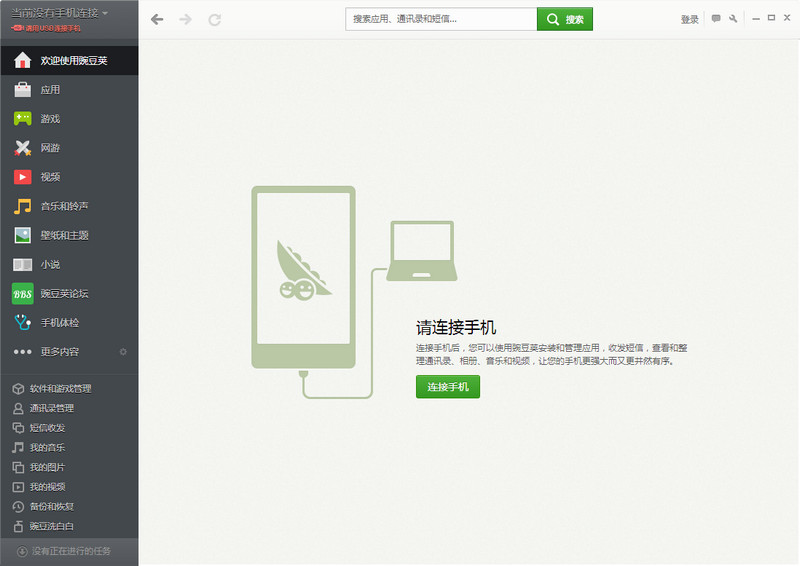Click the 连接手机 button
This screenshot has height=566, width=800.
(448, 387)
